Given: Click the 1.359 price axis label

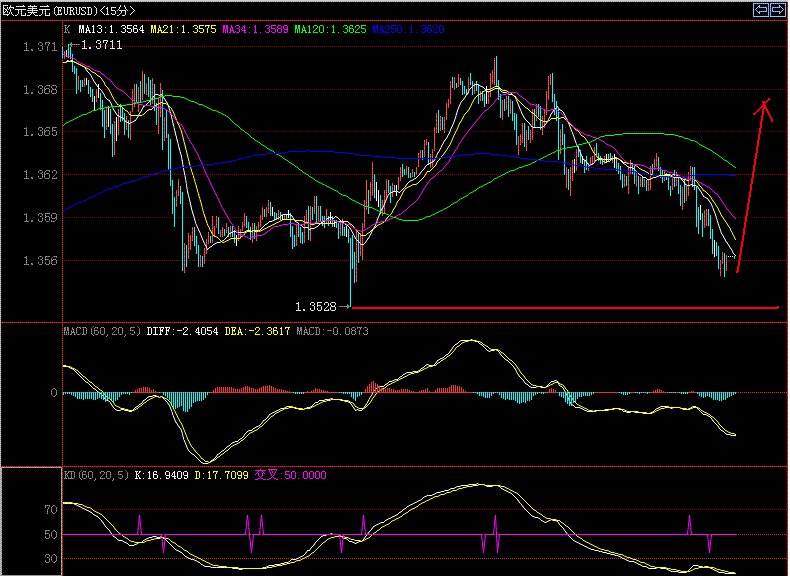Looking at the screenshot, I should pyautogui.click(x=40, y=218).
